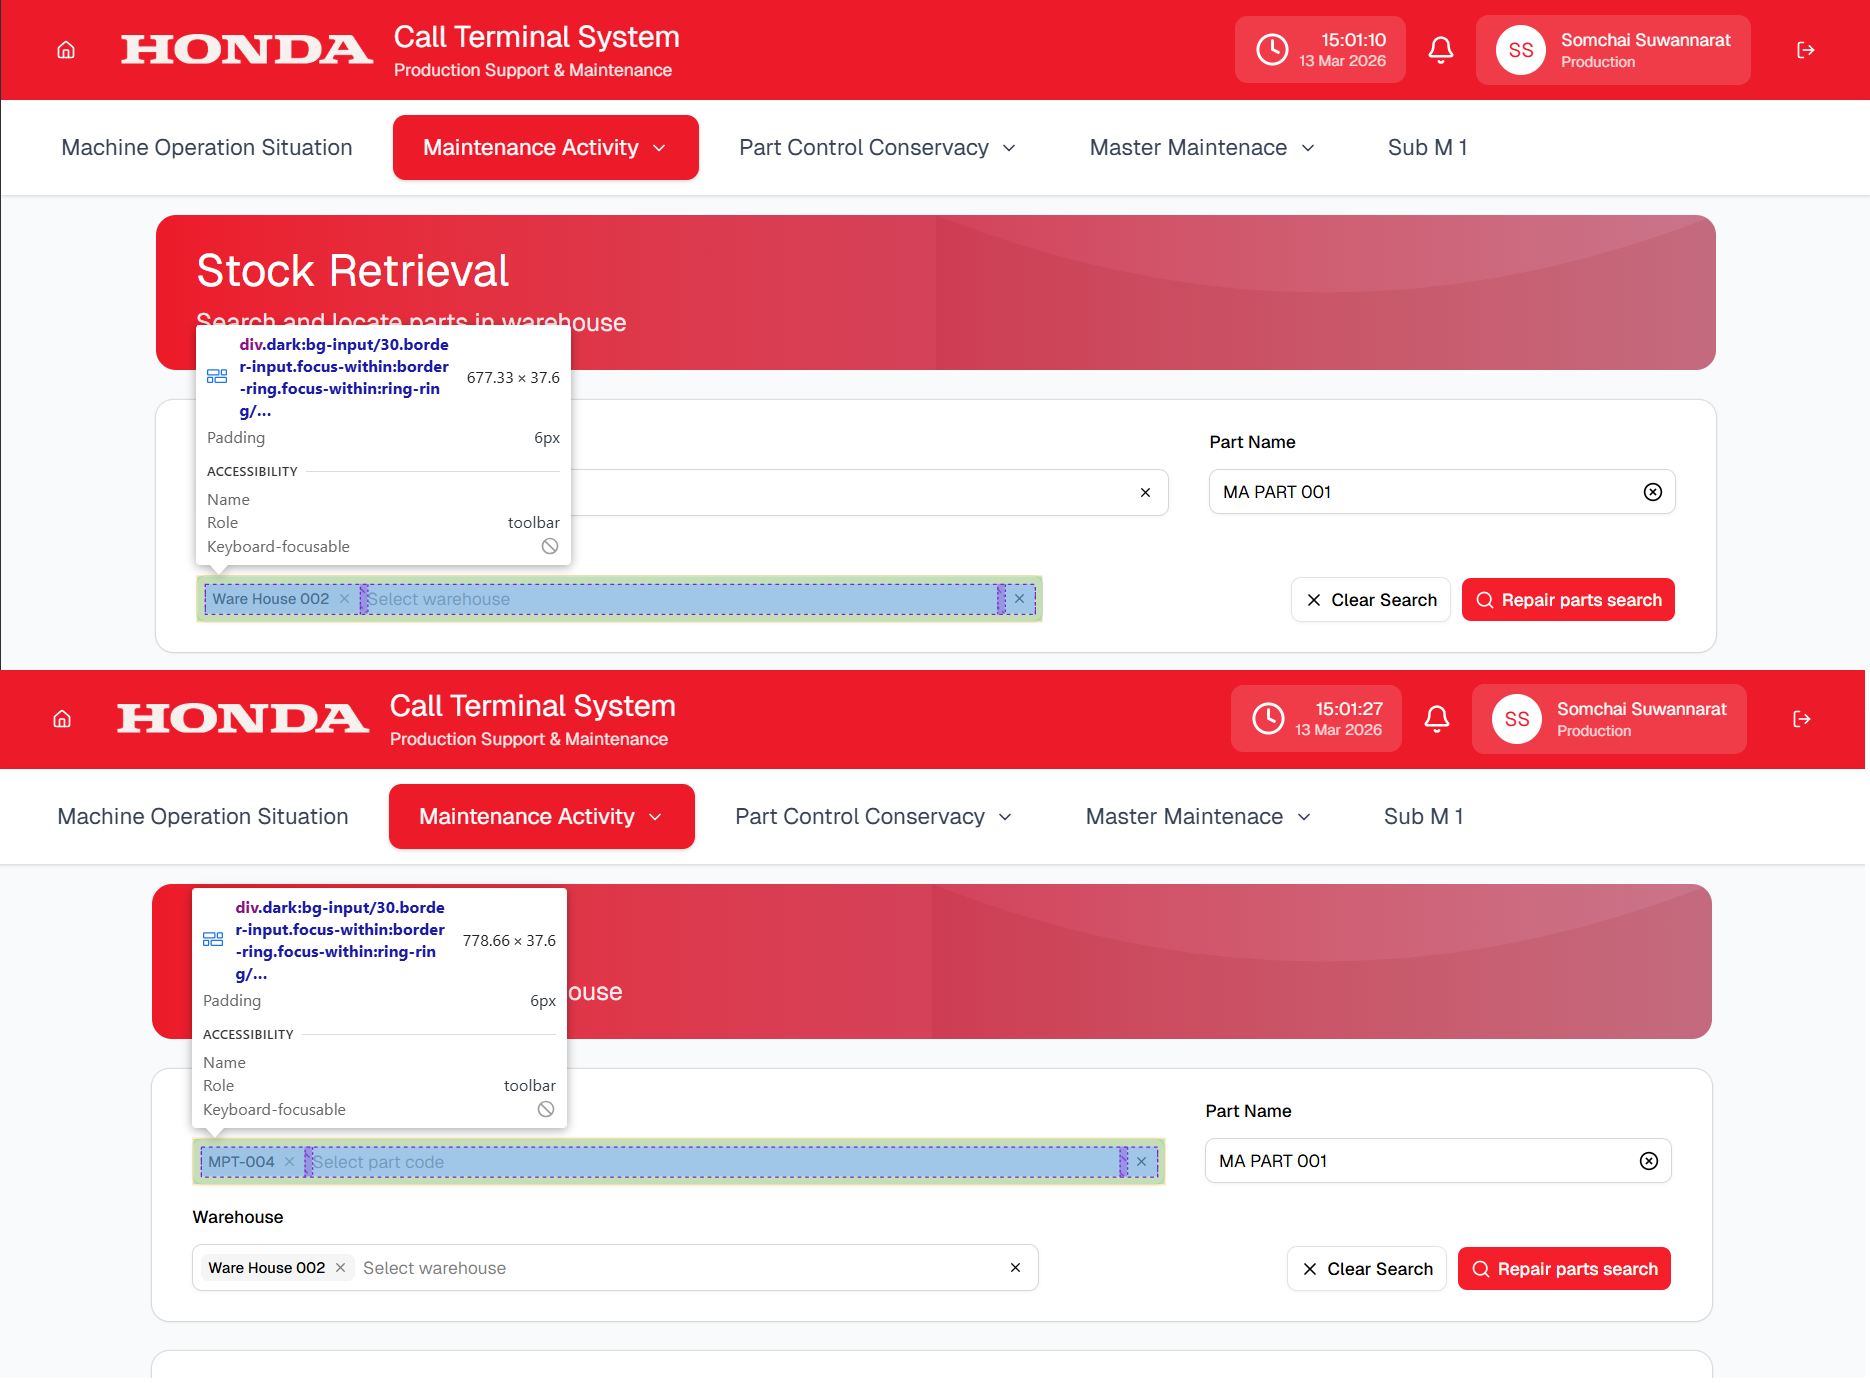1870x1383 pixels.
Task: Select Machine Operation Situation in the lower navbar
Action: click(x=203, y=817)
